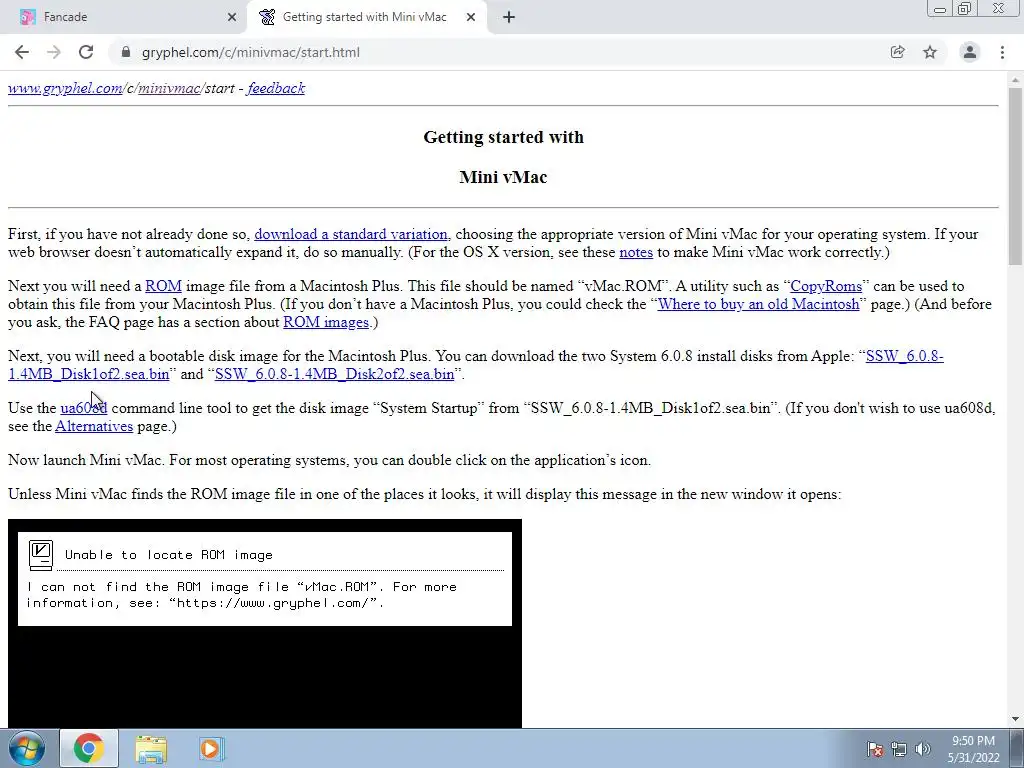The height and width of the screenshot is (768, 1024).
Task: Open the Chrome profile icon
Action: point(970,52)
